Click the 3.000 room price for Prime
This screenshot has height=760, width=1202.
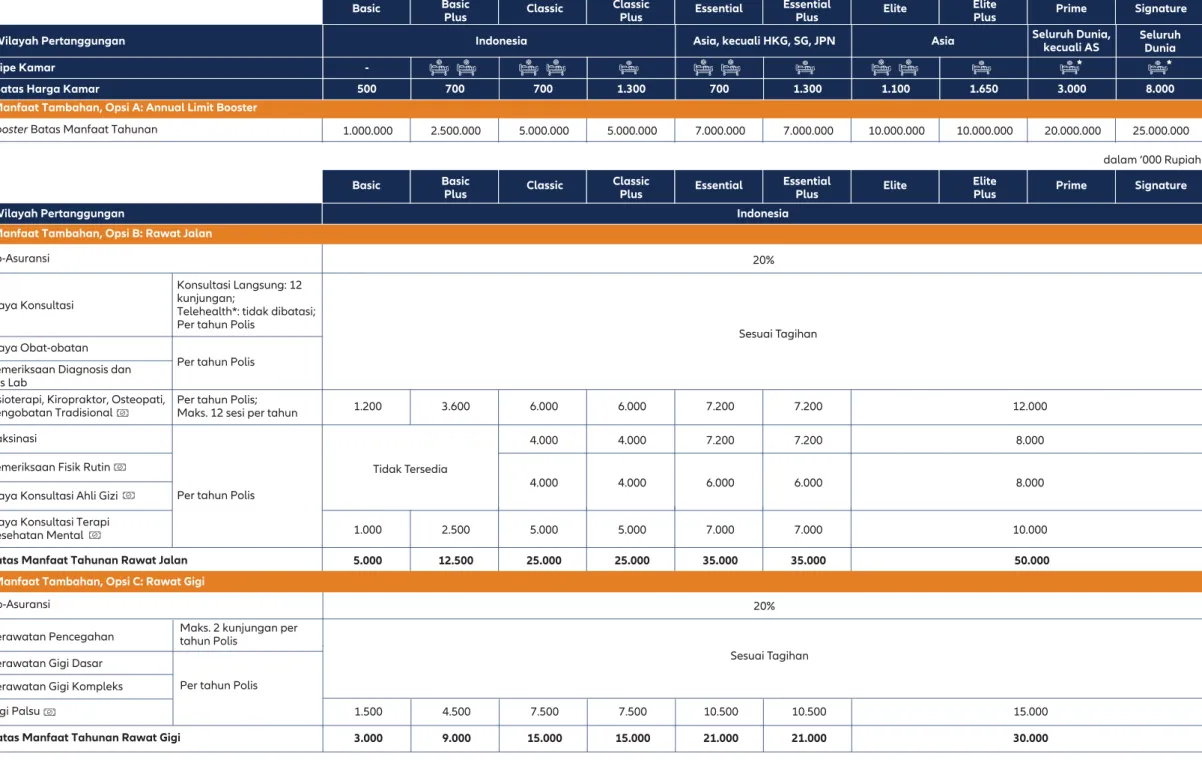(x=1071, y=89)
